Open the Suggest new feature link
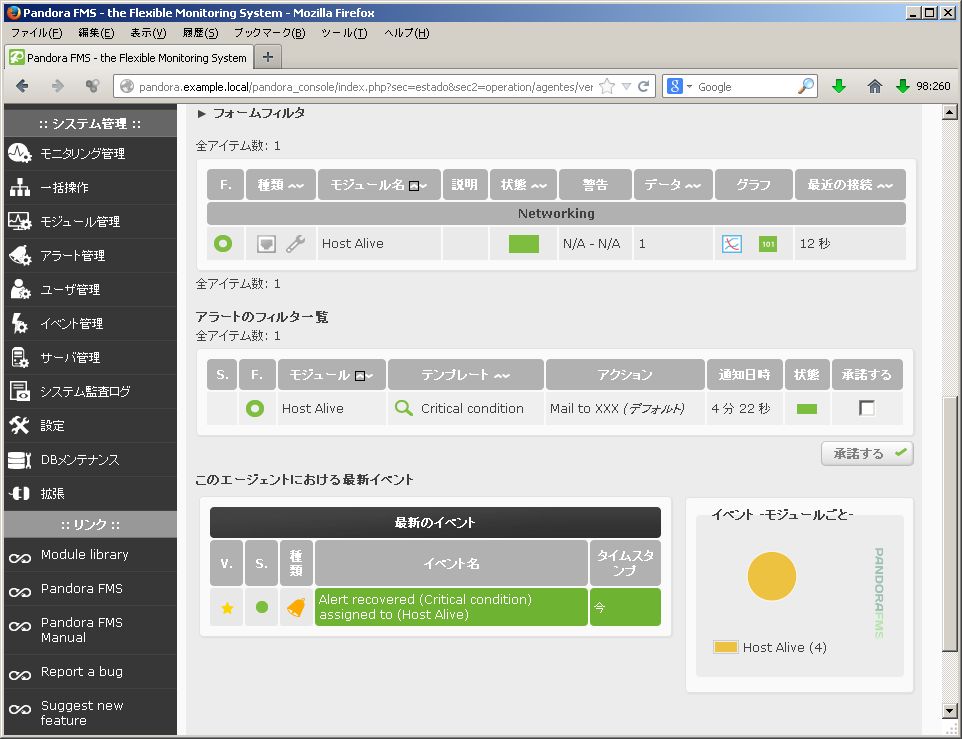962x739 pixels. 82,713
